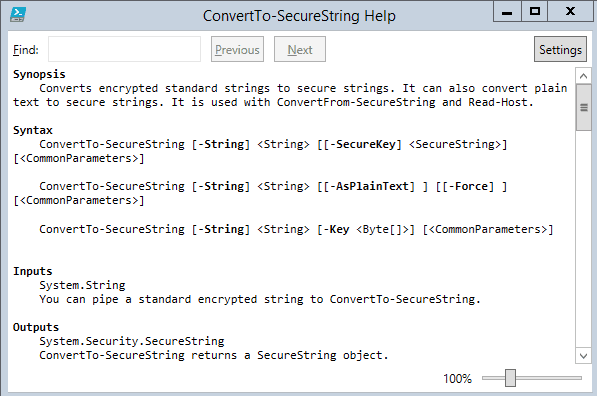Open the Settings button

[x=560, y=49]
